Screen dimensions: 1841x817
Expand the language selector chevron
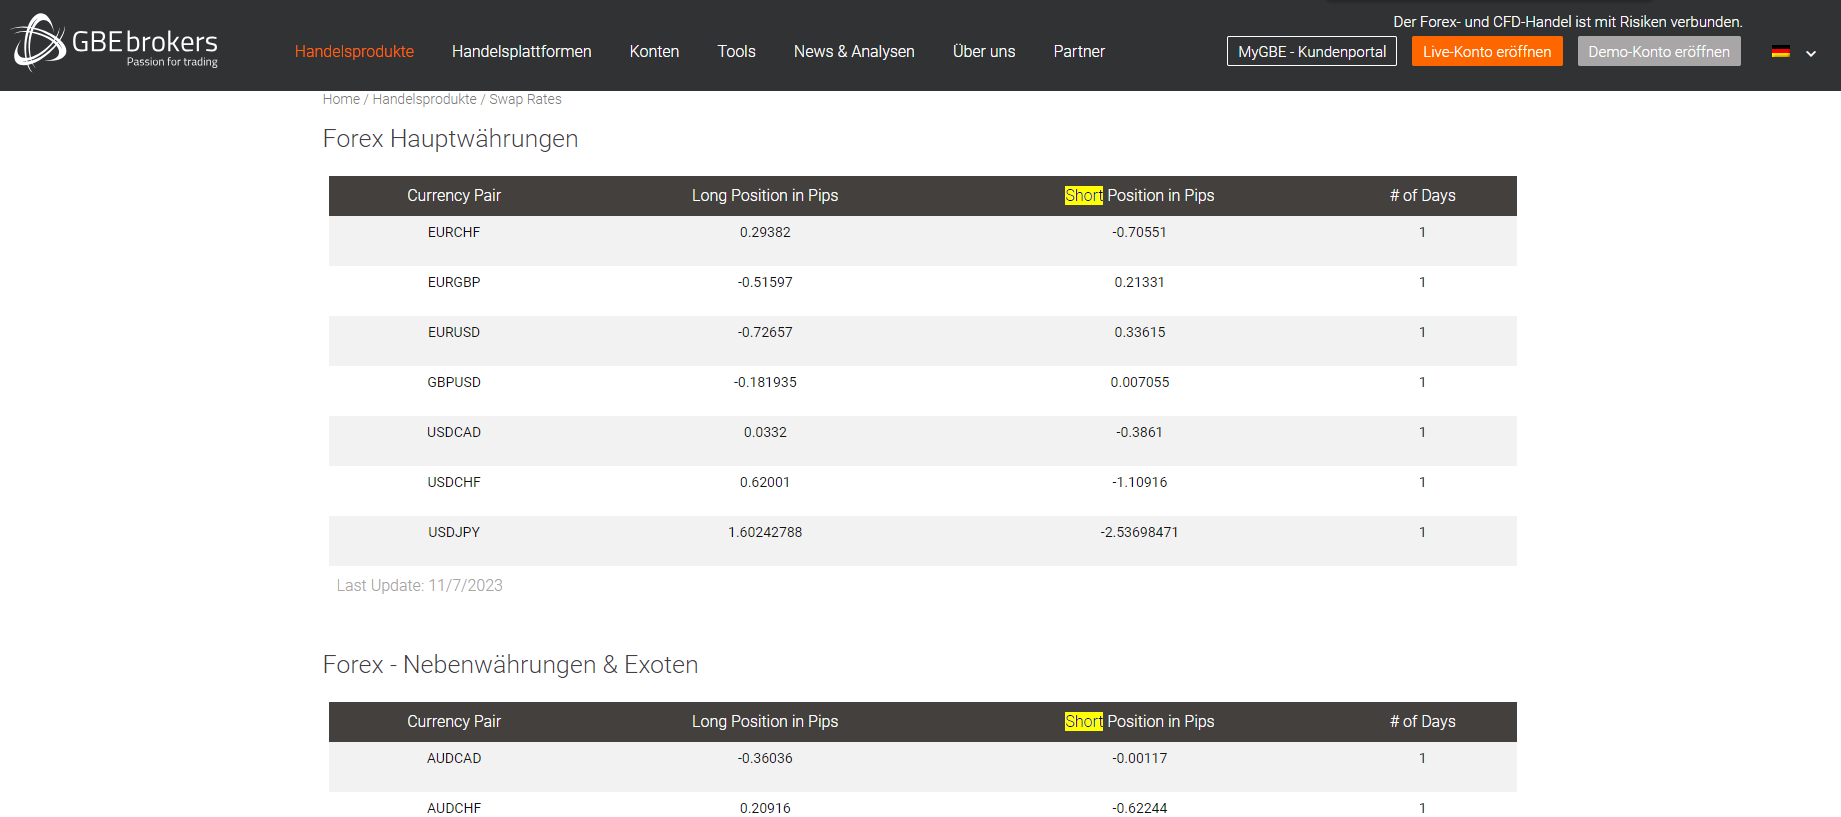point(1811,53)
